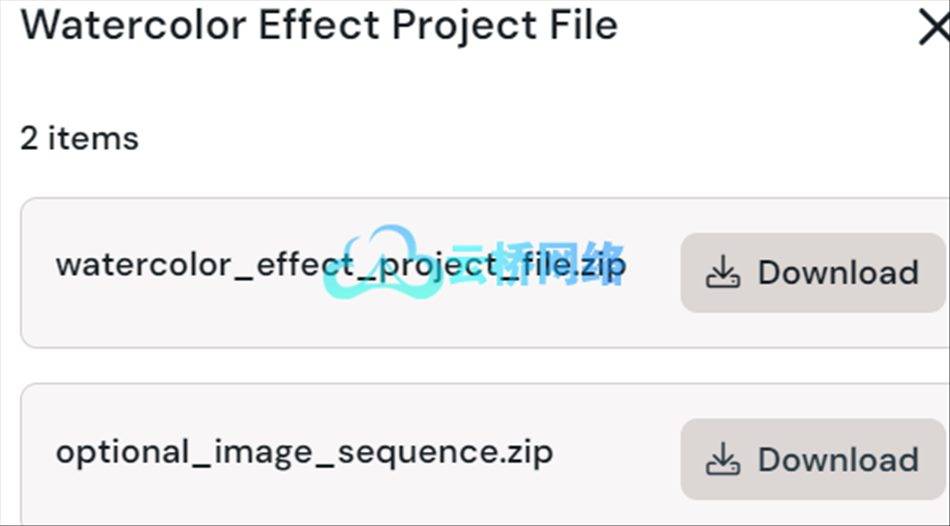Image resolution: width=950 pixels, height=526 pixels.
Task: Select the watercolor_effect_project_file.zip filename text
Action: click(341, 266)
